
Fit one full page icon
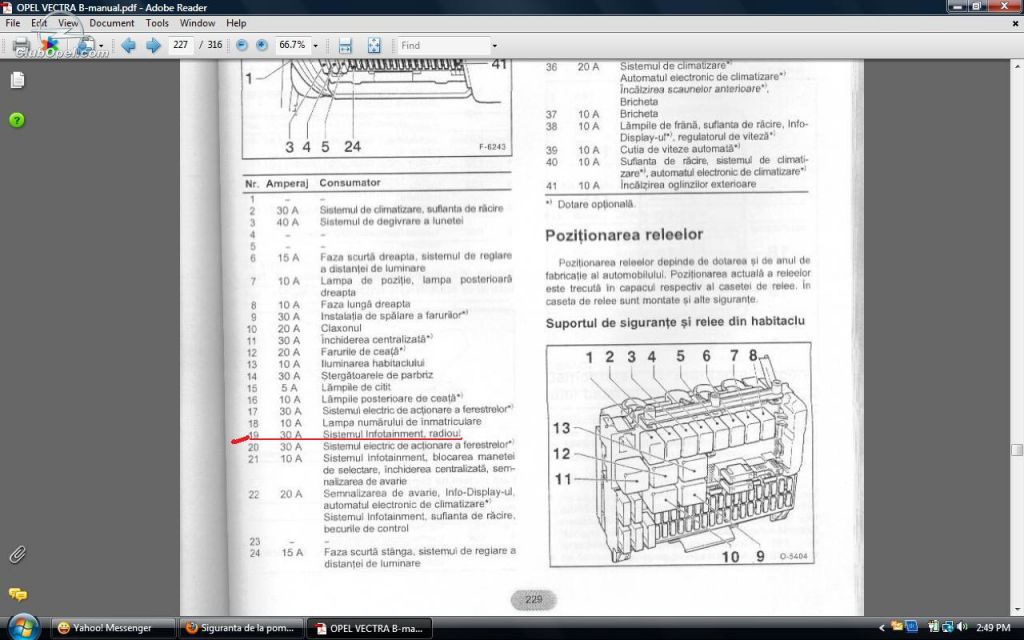coord(374,45)
